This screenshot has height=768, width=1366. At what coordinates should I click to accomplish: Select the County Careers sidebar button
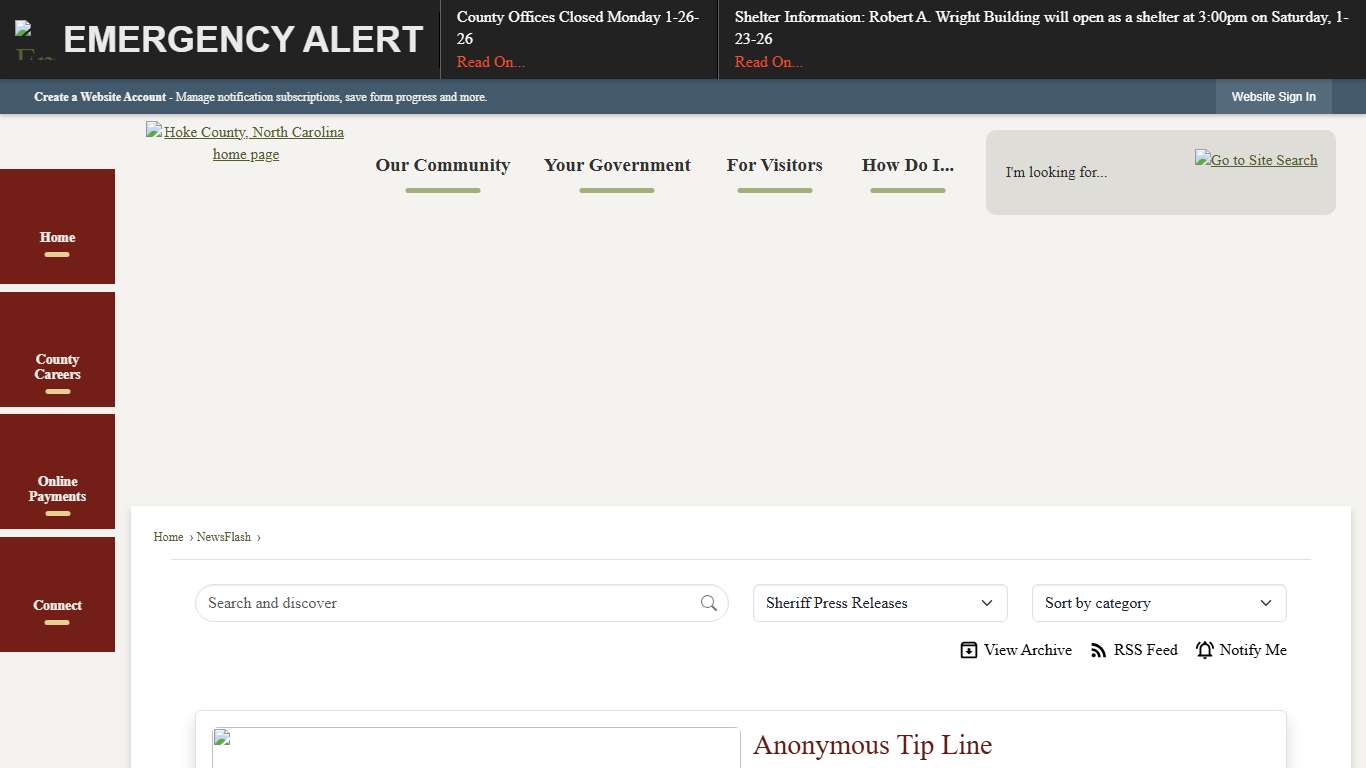point(57,367)
